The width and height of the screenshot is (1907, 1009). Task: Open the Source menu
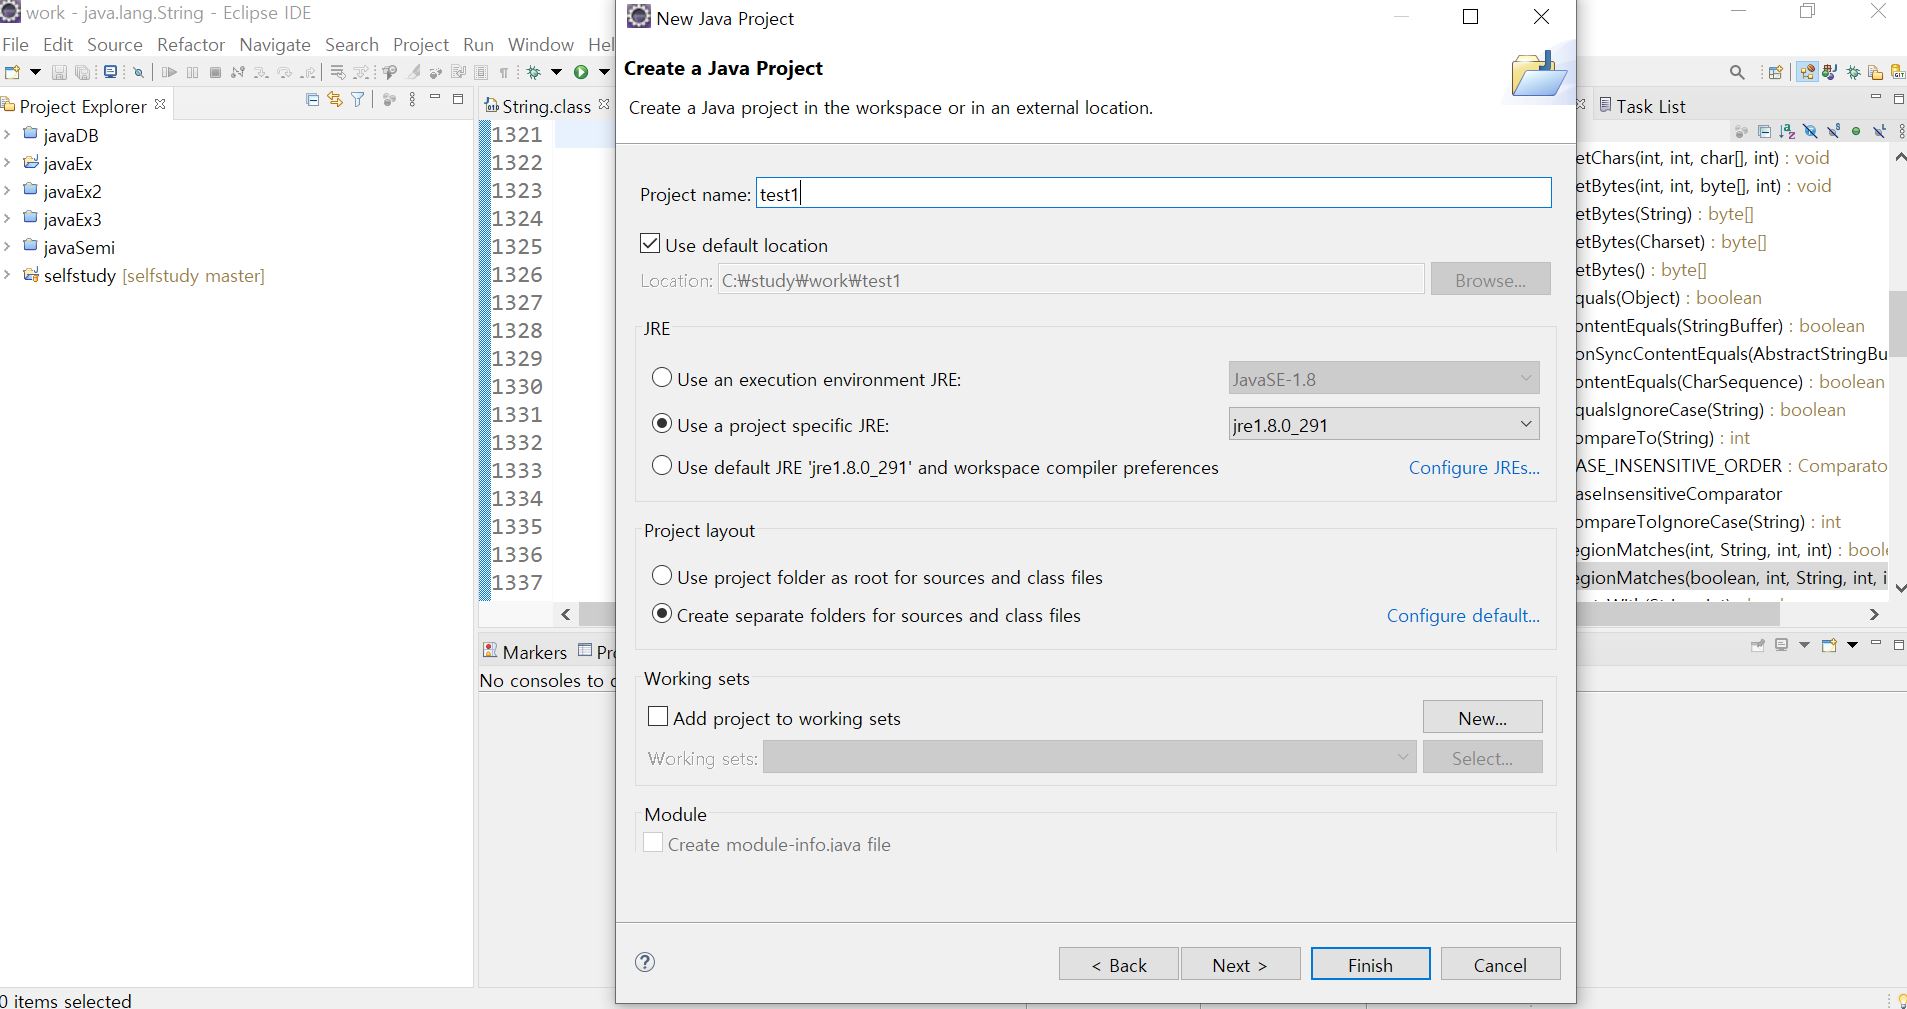pos(115,45)
